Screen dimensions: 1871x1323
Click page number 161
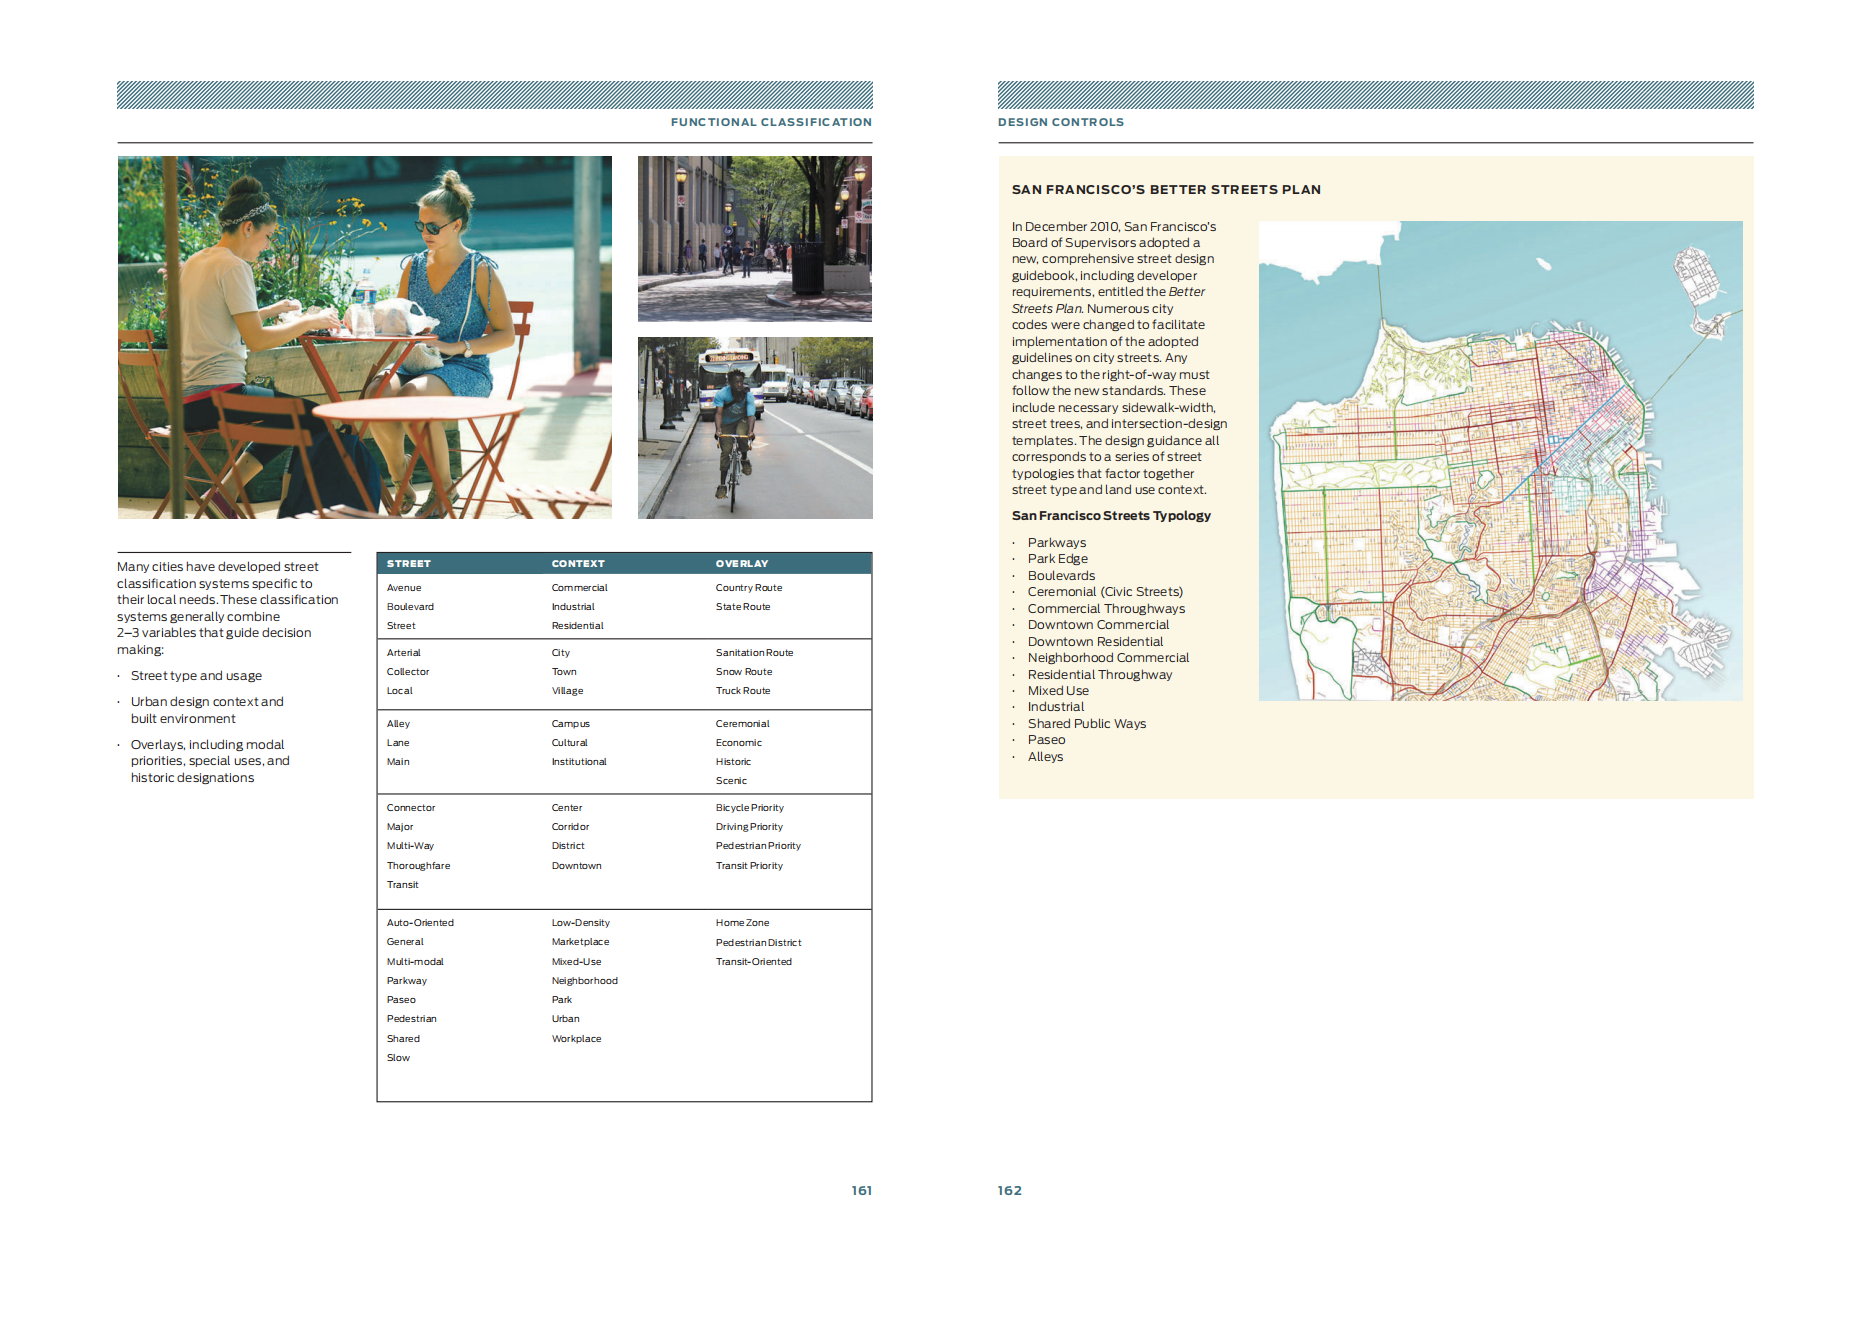(x=861, y=1190)
